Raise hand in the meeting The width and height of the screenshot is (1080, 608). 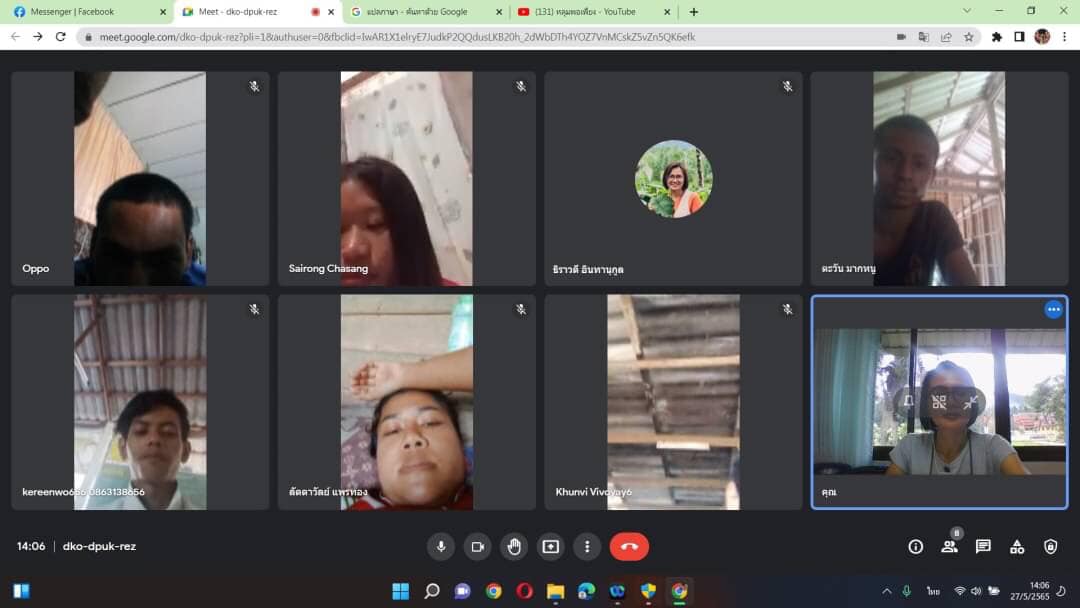(x=514, y=546)
